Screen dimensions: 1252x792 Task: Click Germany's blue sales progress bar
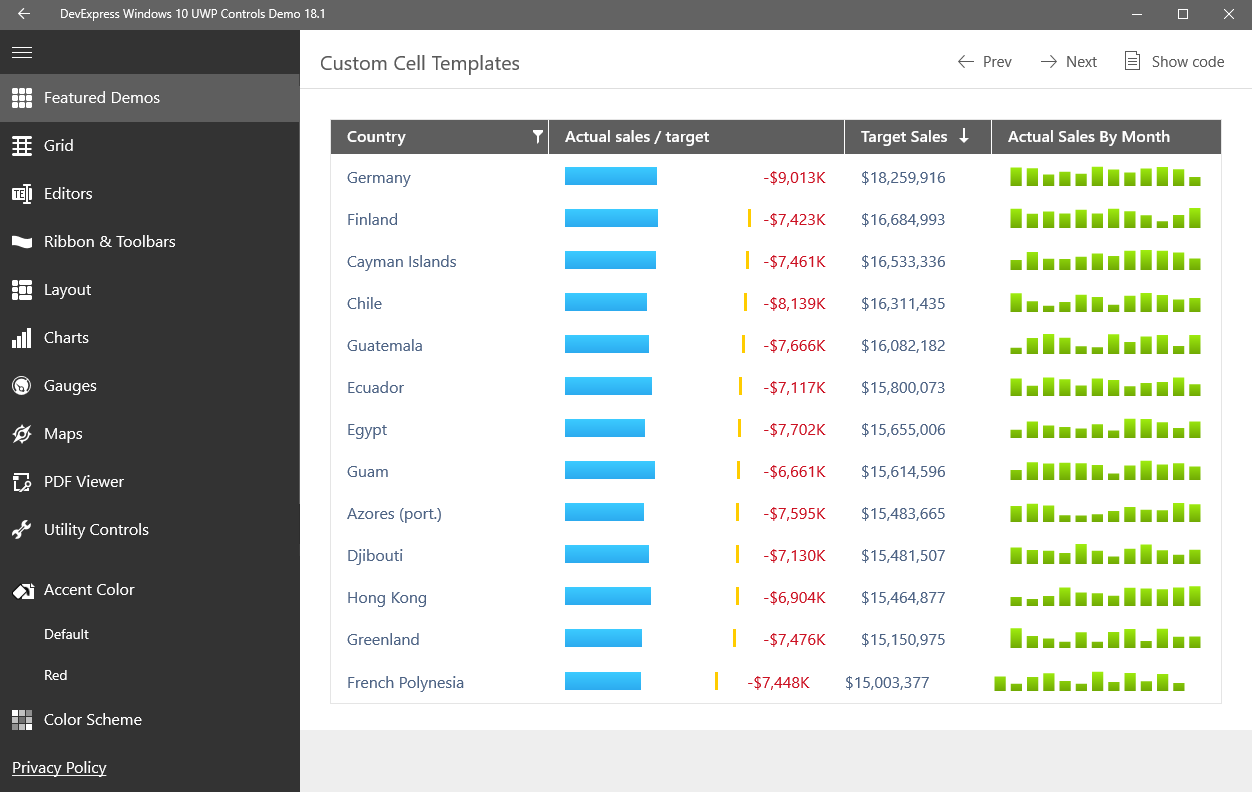coord(610,177)
